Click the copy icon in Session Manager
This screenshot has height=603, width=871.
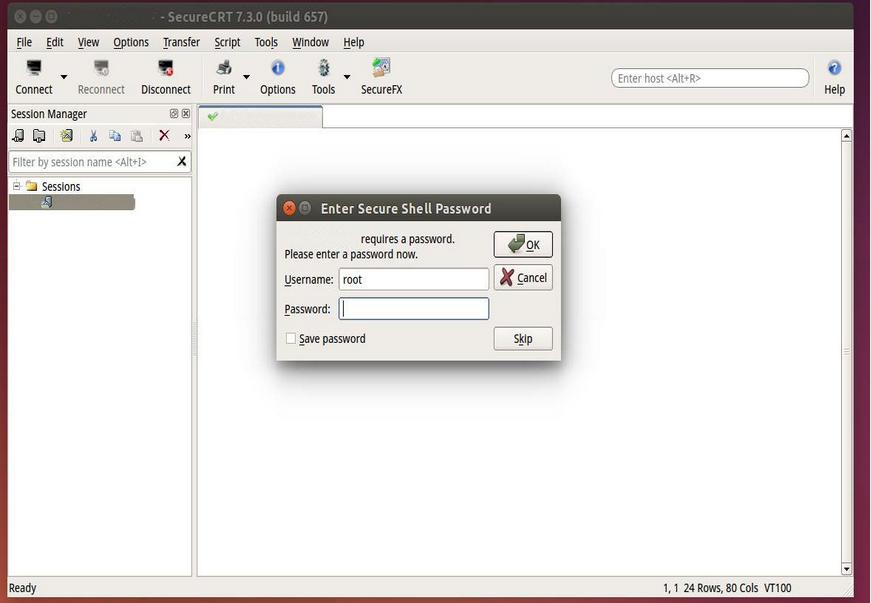tap(115, 136)
